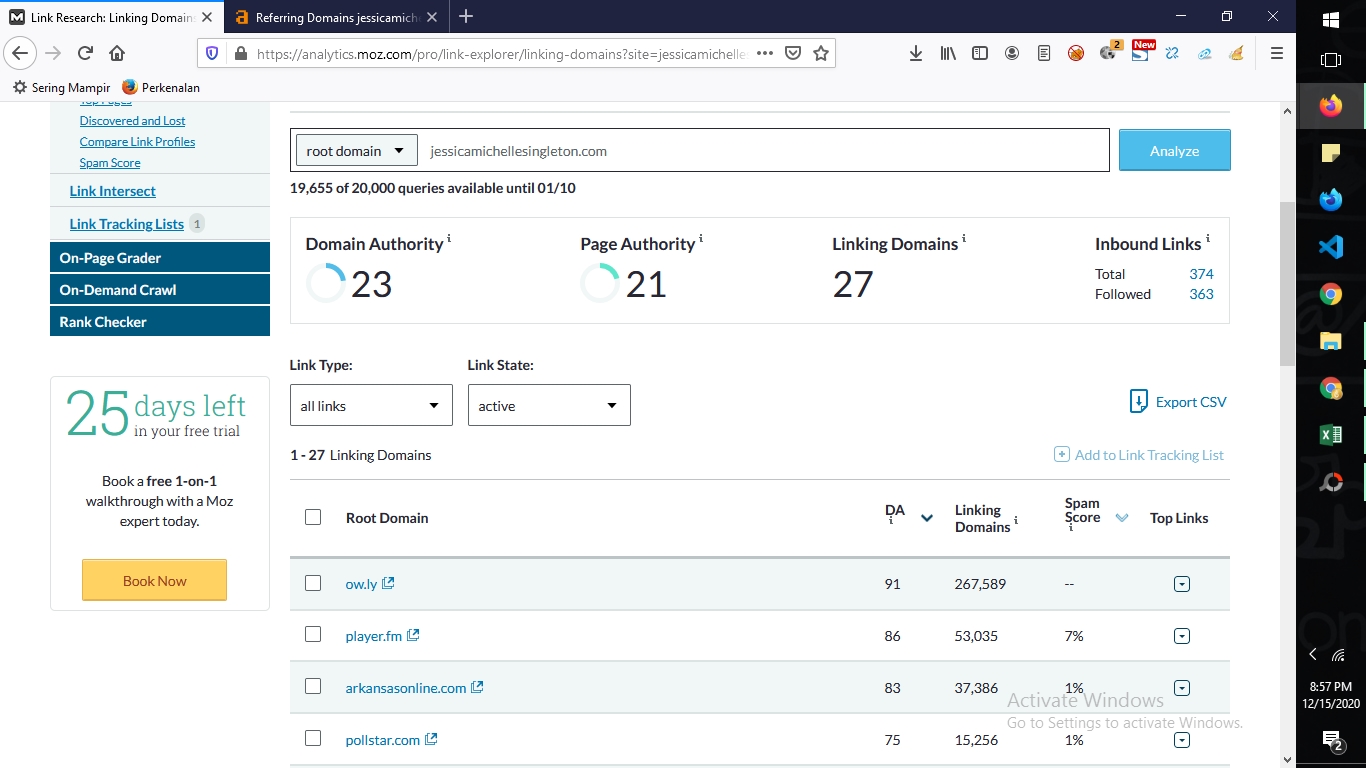Image resolution: width=1366 pixels, height=768 pixels.
Task: Select the Link Research Moz tab
Action: point(112,17)
